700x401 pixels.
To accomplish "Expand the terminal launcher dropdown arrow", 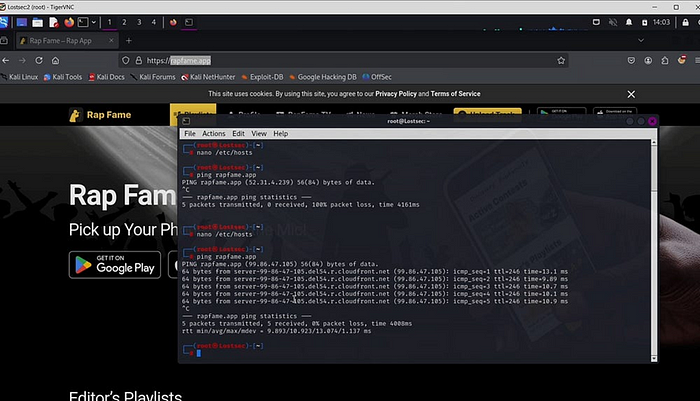I will (x=94, y=22).
